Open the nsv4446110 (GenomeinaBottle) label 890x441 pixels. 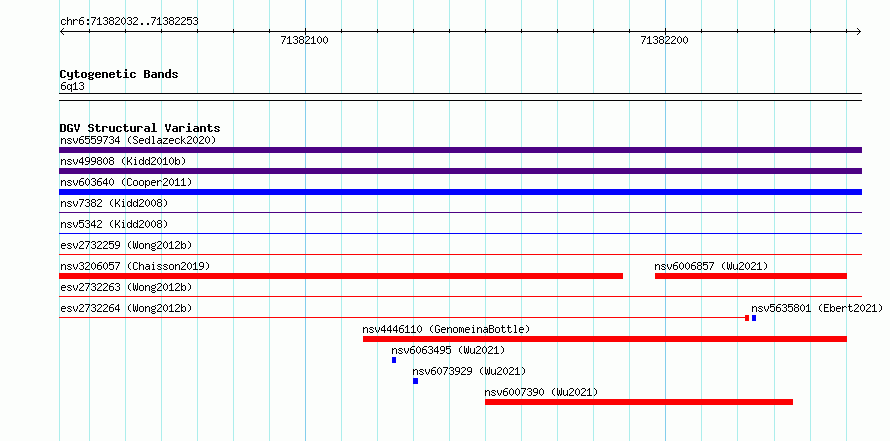446,329
